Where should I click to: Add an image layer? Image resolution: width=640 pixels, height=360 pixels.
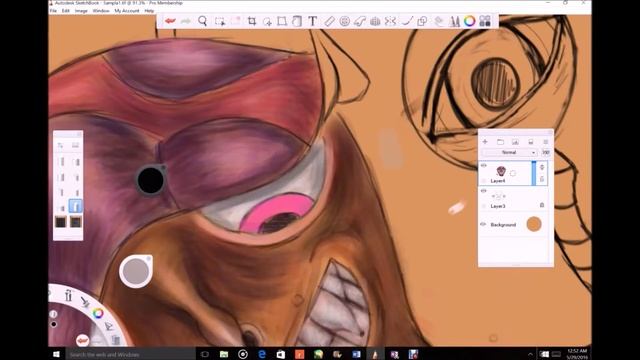click(515, 142)
